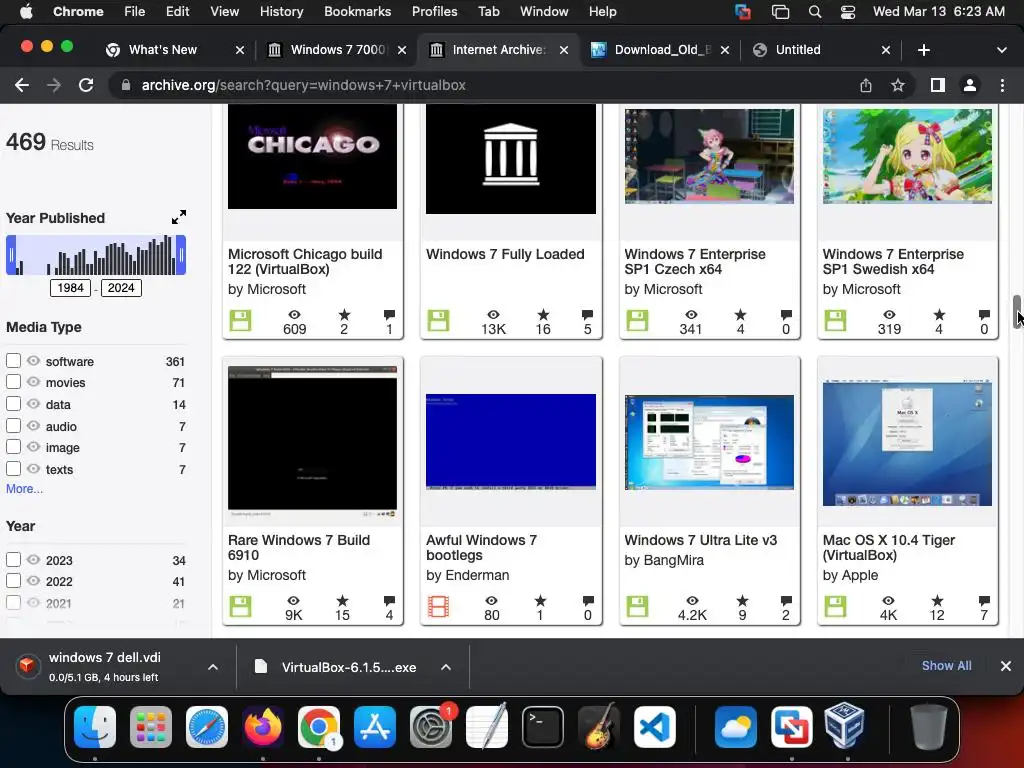This screenshot has height=768, width=1024.
Task: Check the movies media type checkbox
Action: [x=13, y=381]
